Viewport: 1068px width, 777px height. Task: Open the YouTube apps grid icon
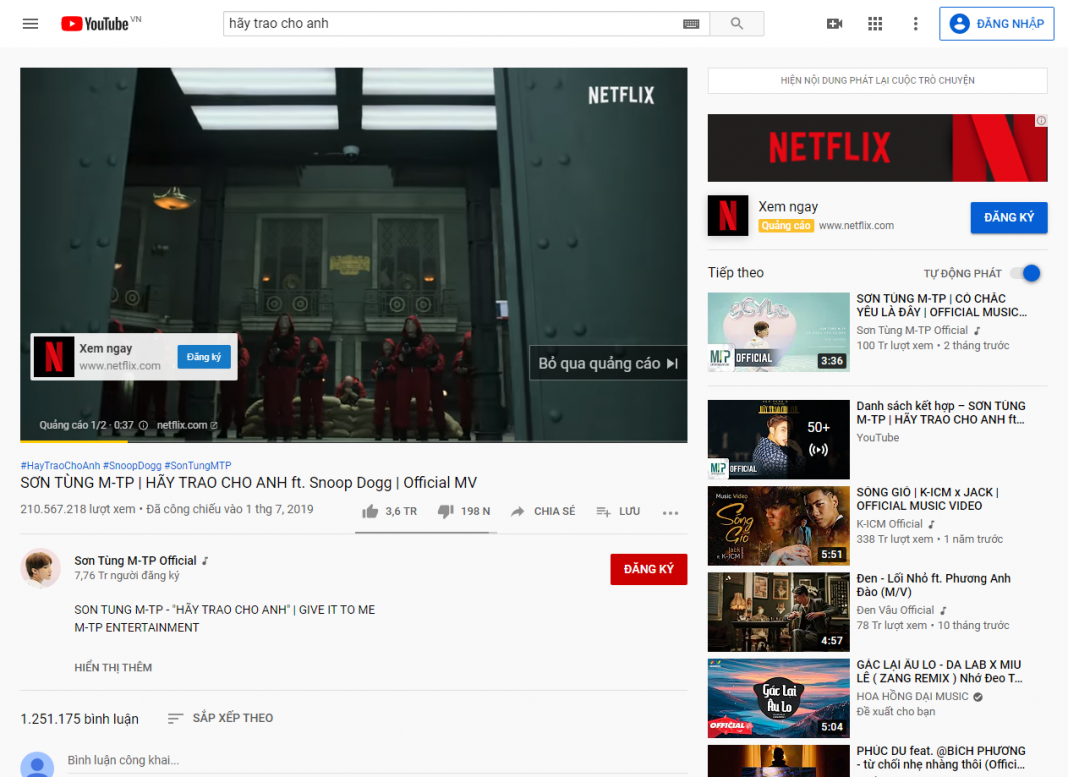pyautogui.click(x=875, y=24)
